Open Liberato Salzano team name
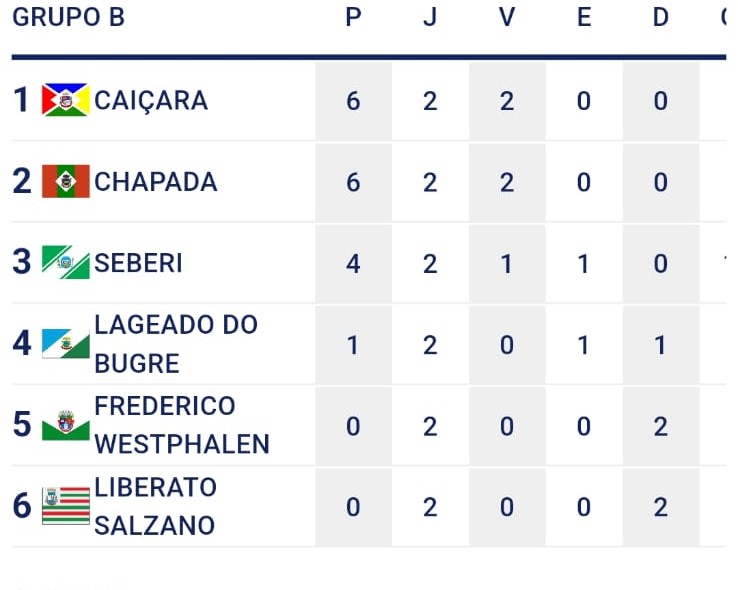 tap(155, 506)
